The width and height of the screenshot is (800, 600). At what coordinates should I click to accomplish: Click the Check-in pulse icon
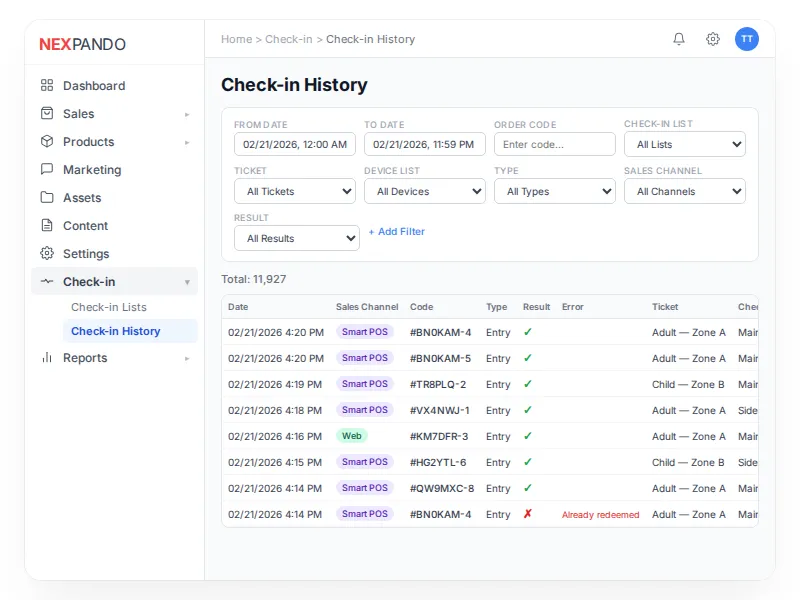[47, 281]
